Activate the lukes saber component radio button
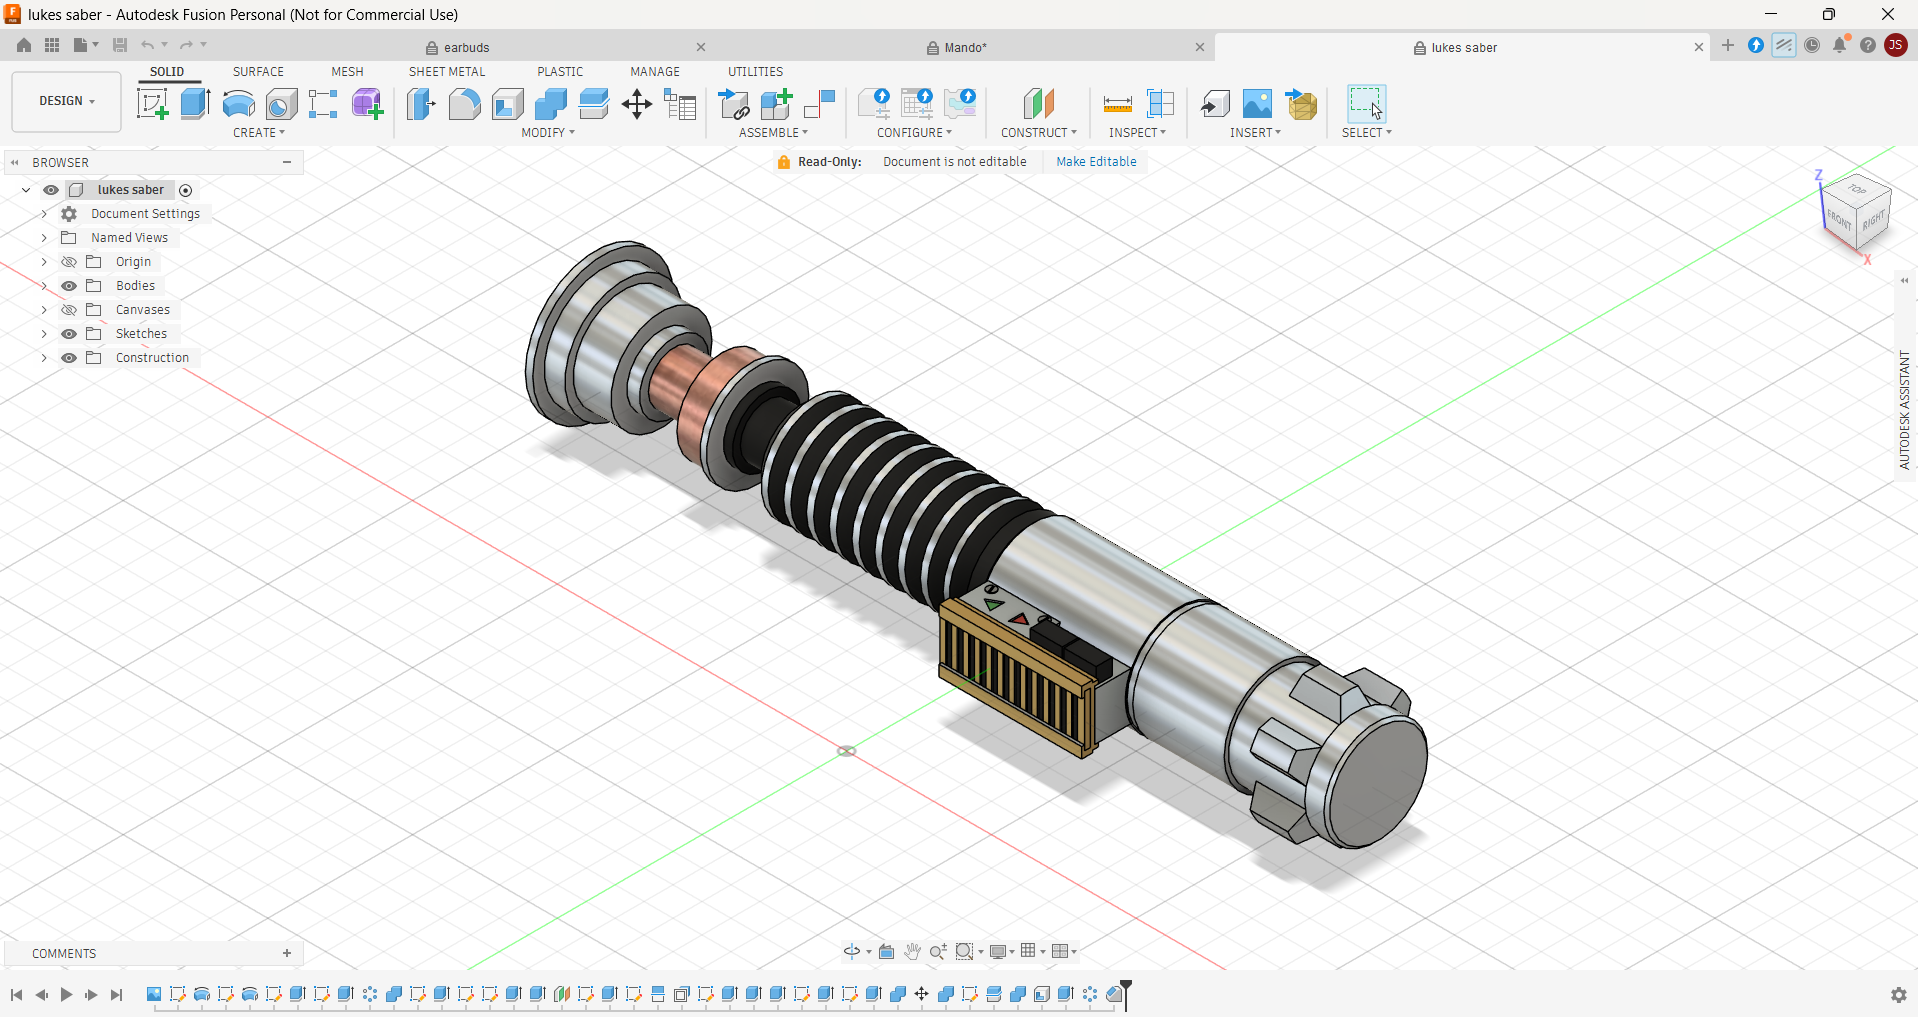 (x=186, y=190)
